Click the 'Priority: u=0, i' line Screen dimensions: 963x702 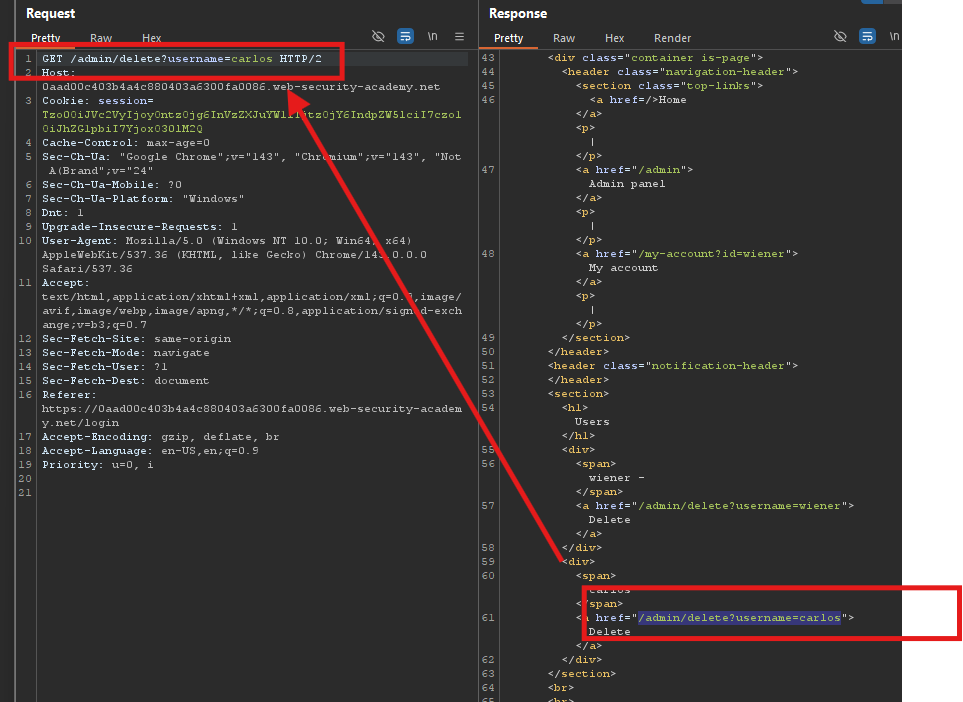click(x=98, y=465)
